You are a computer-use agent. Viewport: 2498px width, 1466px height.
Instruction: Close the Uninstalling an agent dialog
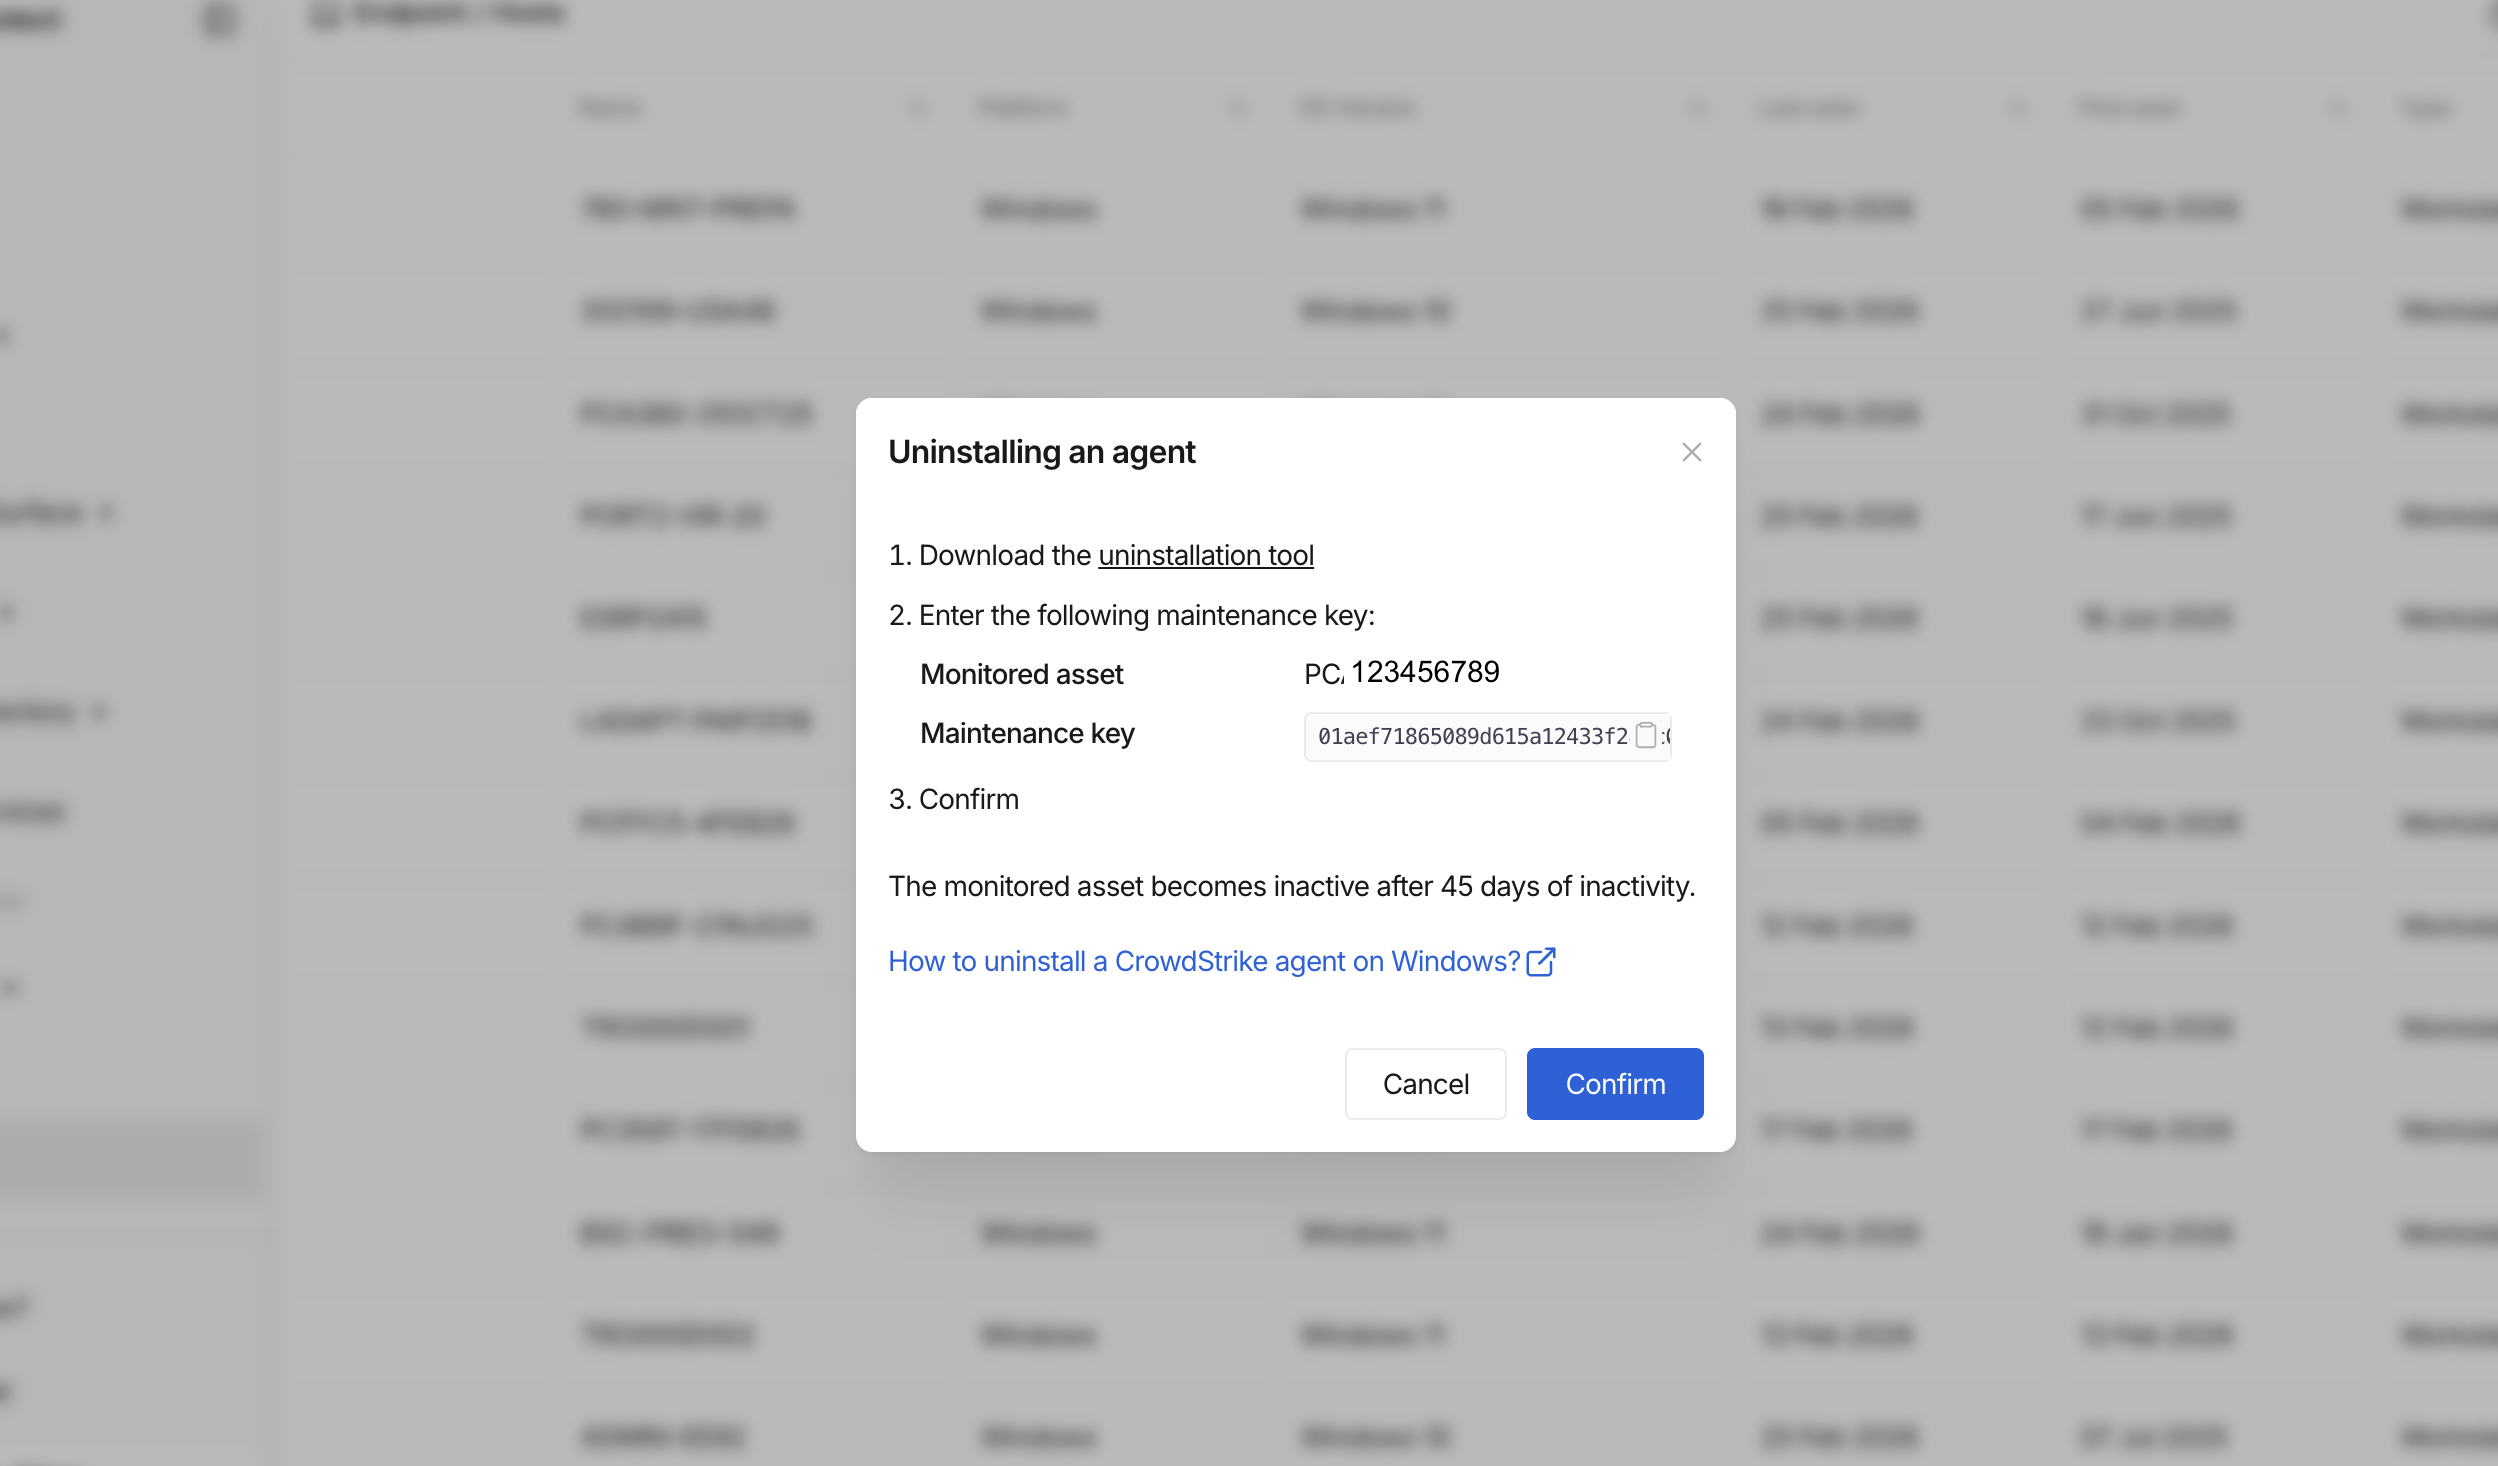(1691, 453)
